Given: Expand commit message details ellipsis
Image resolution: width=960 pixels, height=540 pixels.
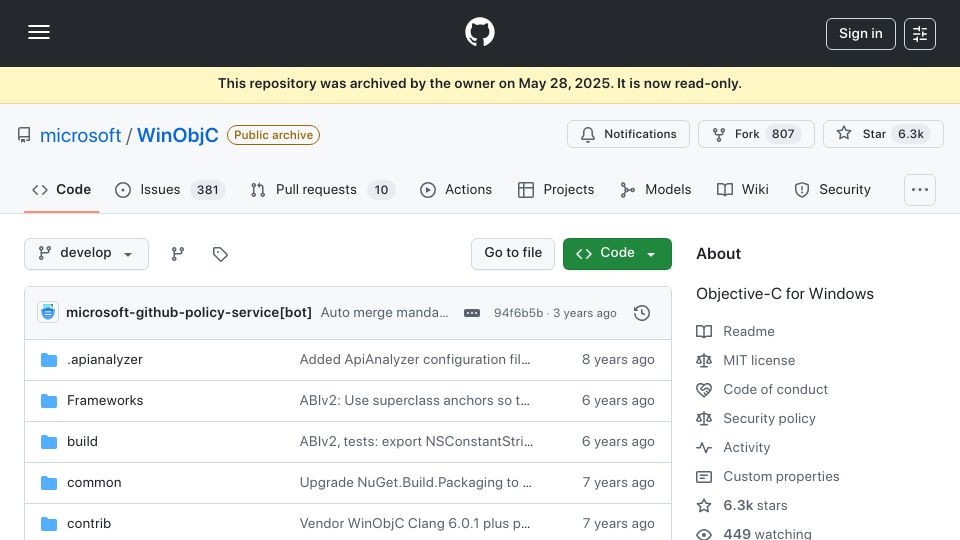Looking at the screenshot, I should coord(471,313).
